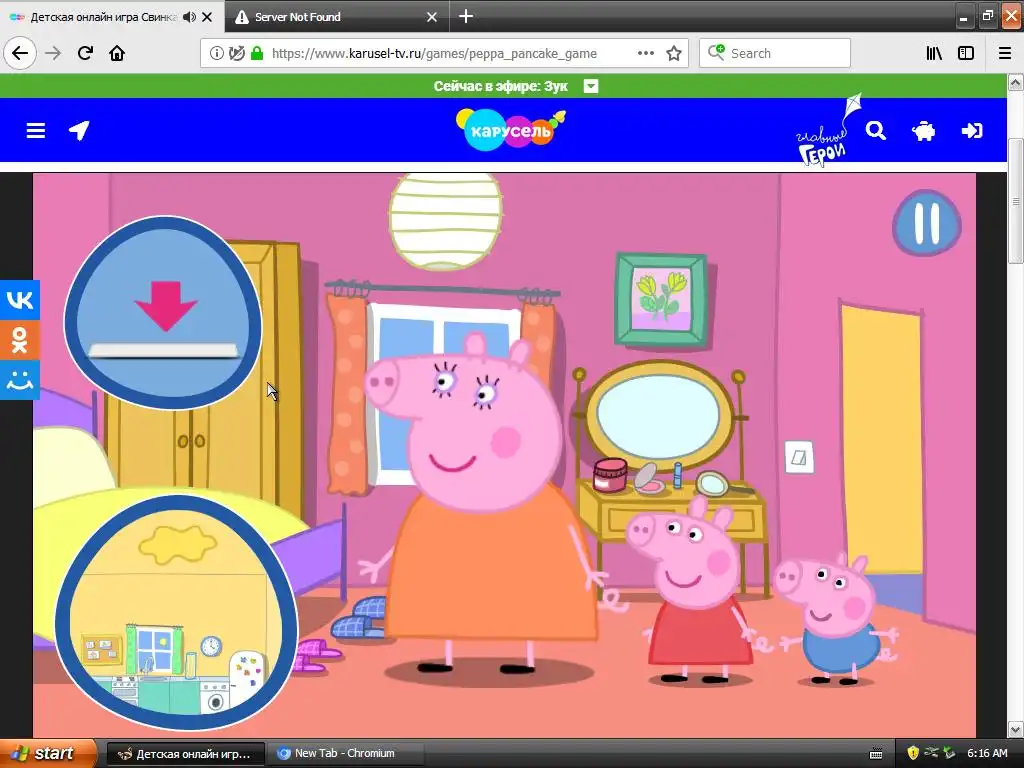Click 'Сейчас в эфире: Зук' text
Viewport: 1024px width, 768px height.
pyautogui.click(x=500, y=86)
